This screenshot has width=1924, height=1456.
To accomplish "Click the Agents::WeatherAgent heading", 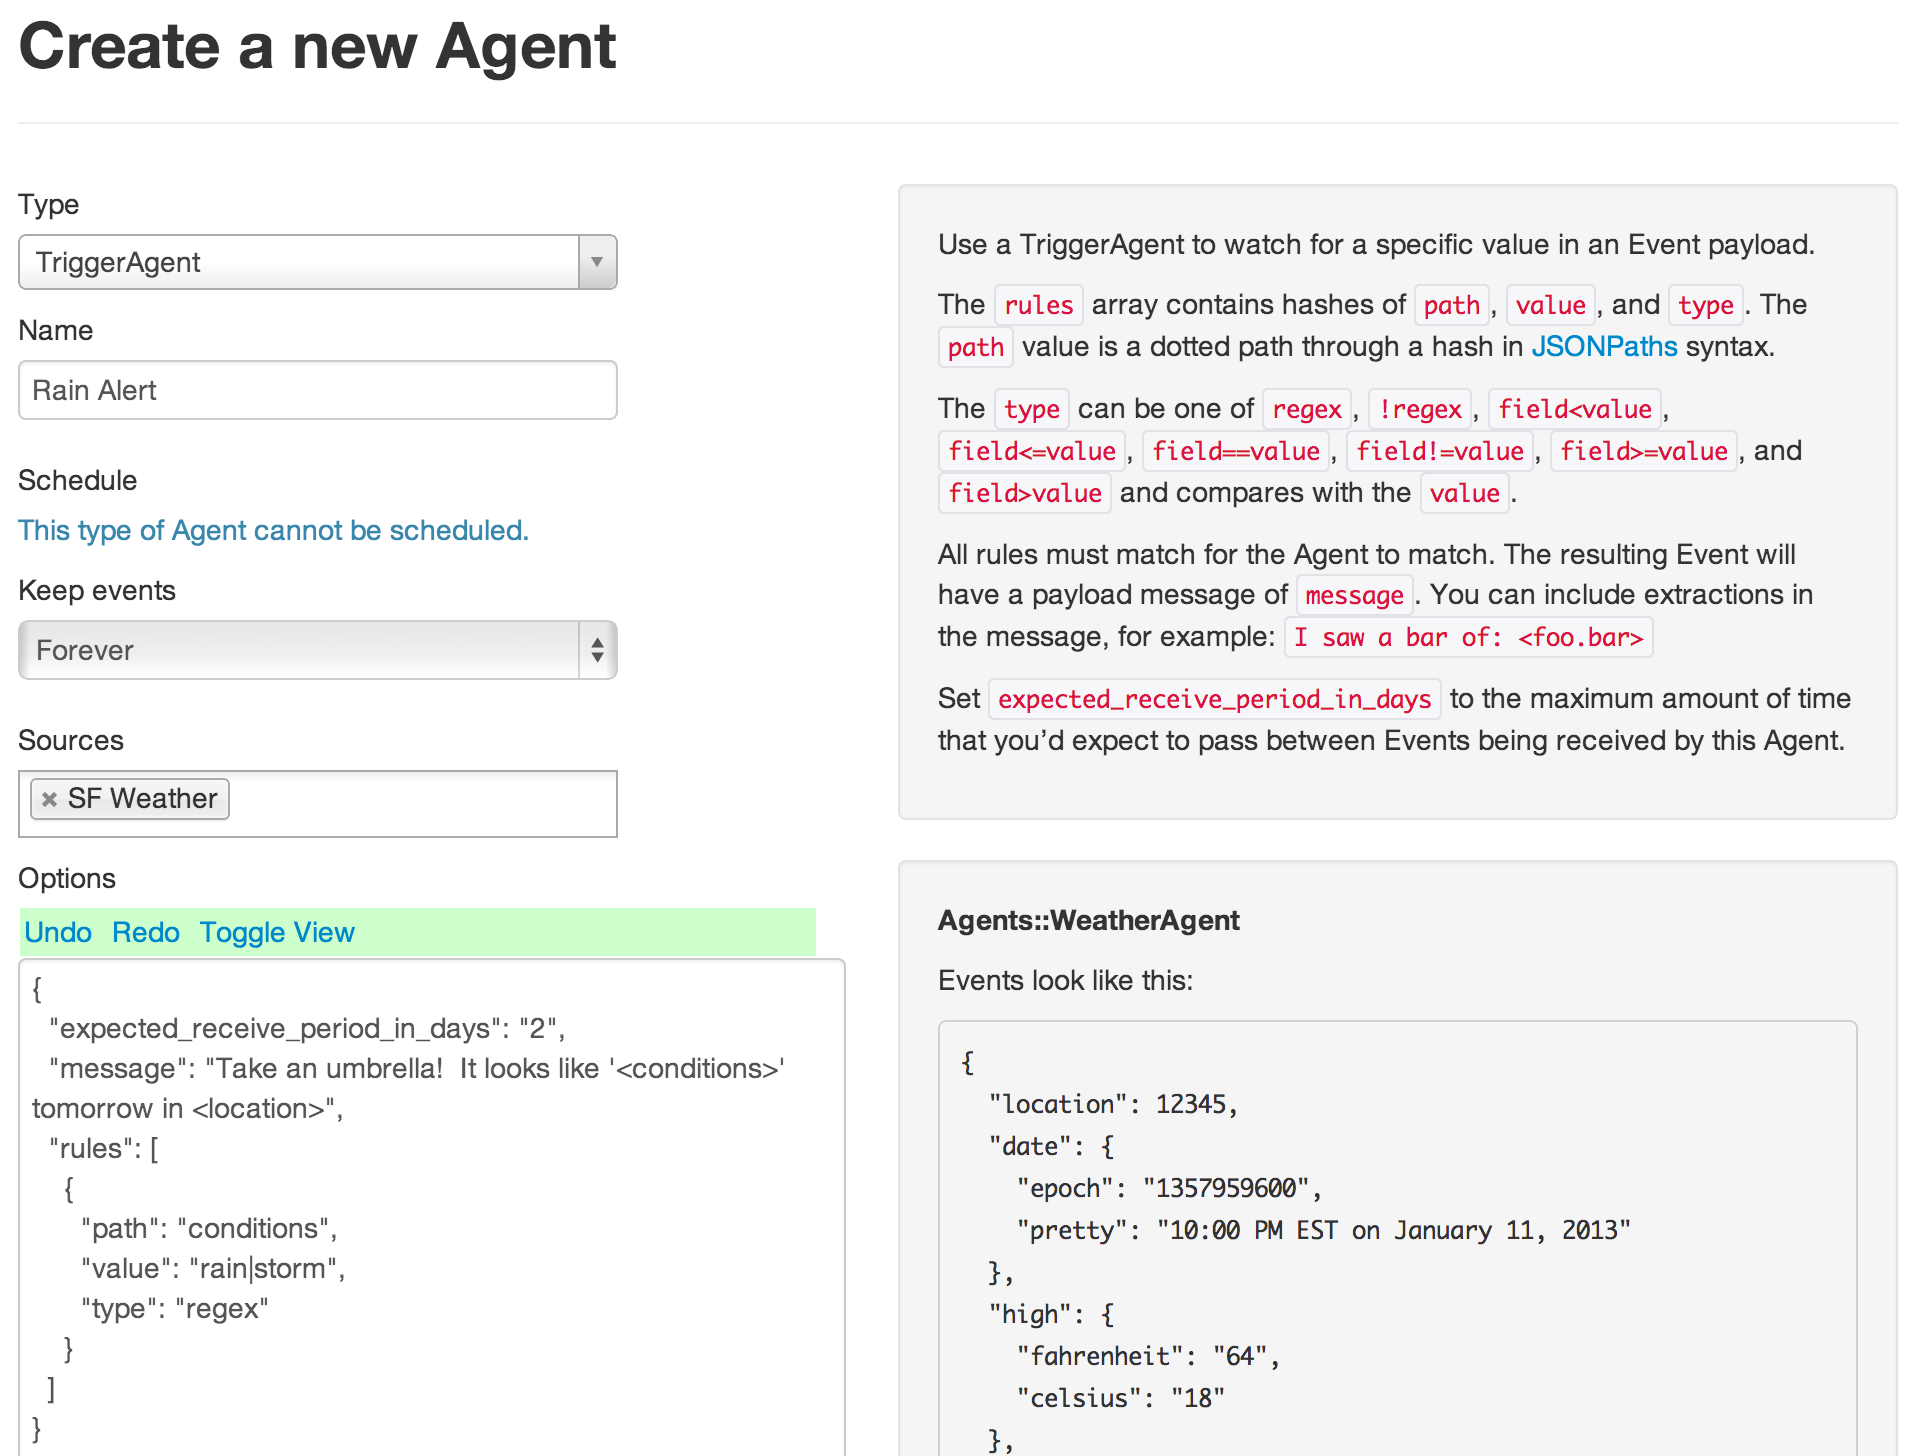I will pyautogui.click(x=1088, y=920).
